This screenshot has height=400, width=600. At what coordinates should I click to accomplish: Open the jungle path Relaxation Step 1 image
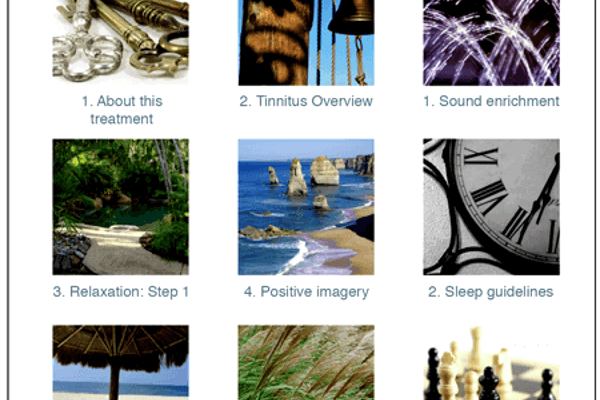pos(121,207)
